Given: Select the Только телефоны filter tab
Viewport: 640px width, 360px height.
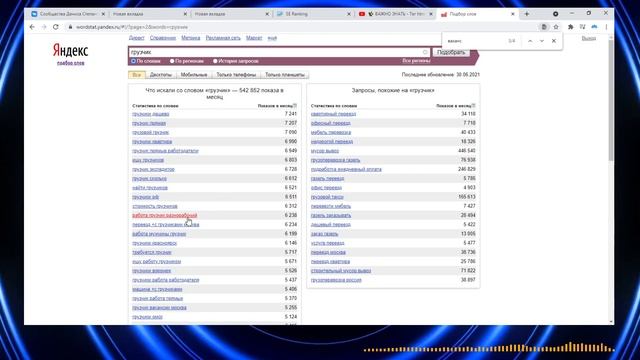Looking at the screenshot, I should click(x=236, y=75).
